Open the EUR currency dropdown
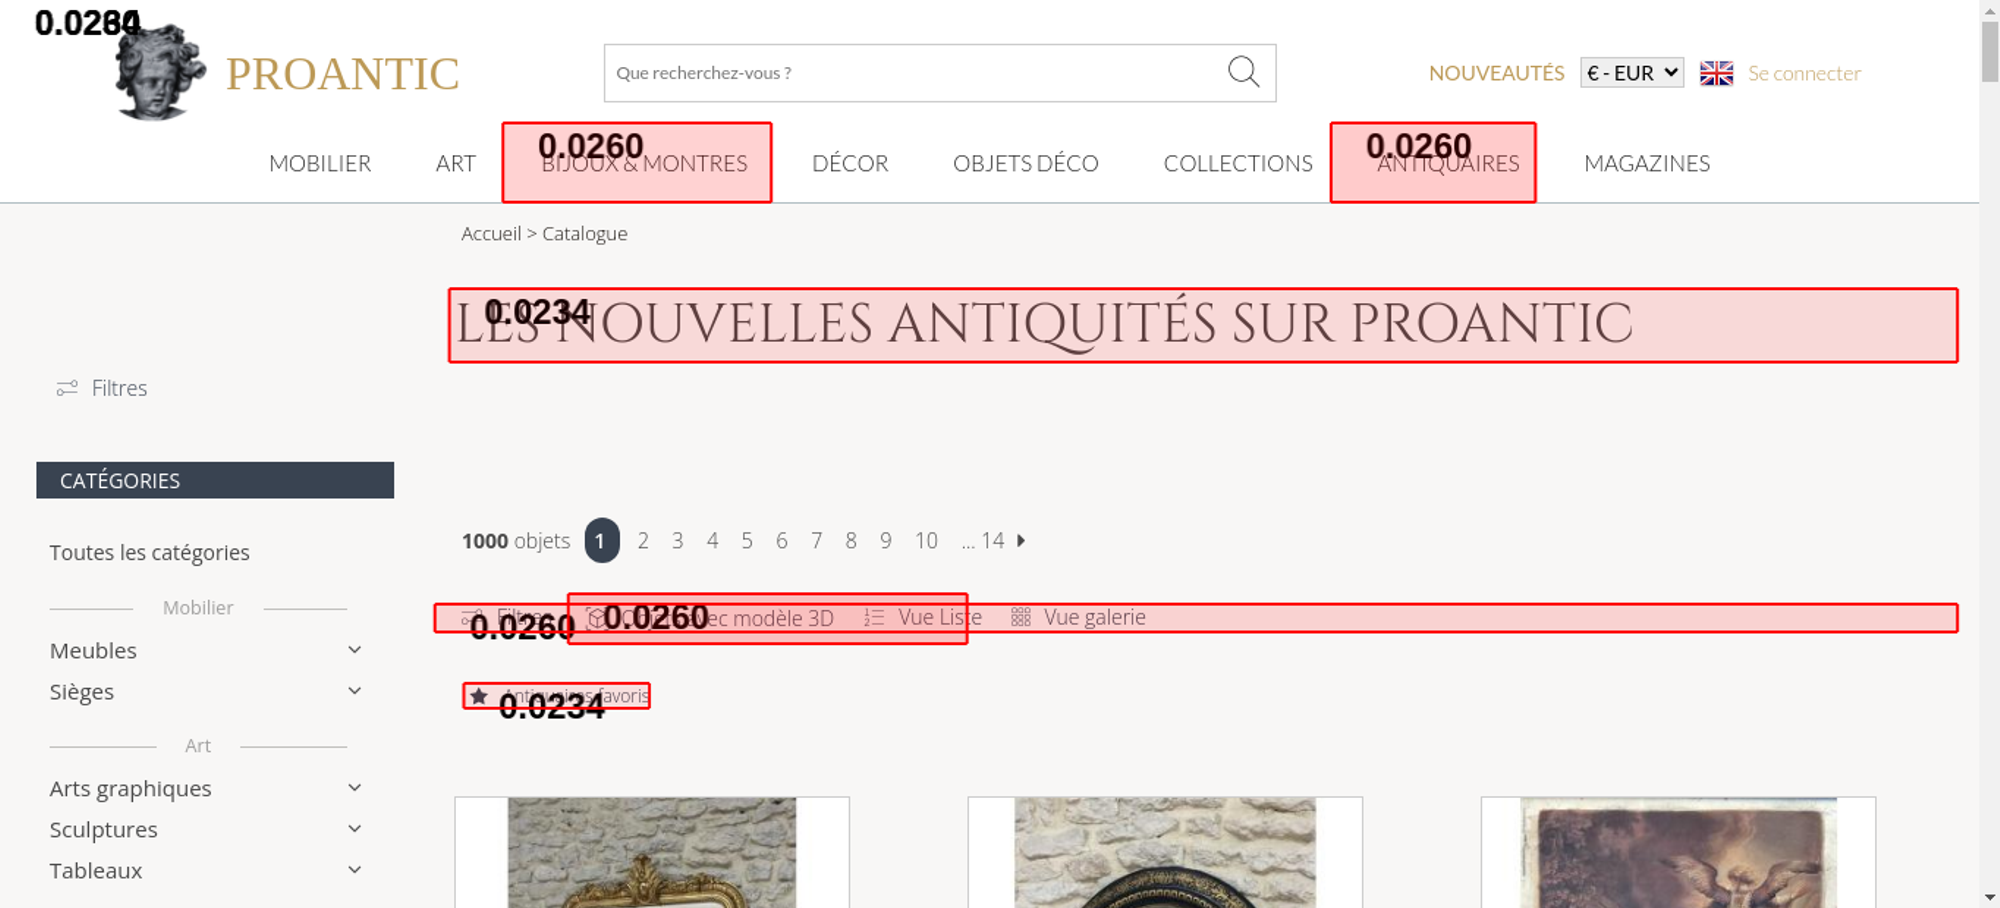 click(1631, 73)
